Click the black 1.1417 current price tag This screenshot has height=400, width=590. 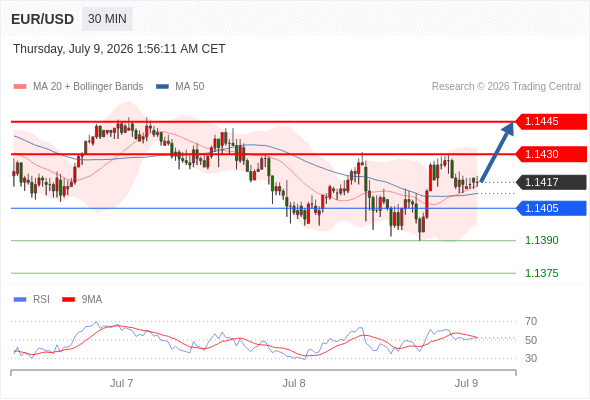(x=551, y=182)
